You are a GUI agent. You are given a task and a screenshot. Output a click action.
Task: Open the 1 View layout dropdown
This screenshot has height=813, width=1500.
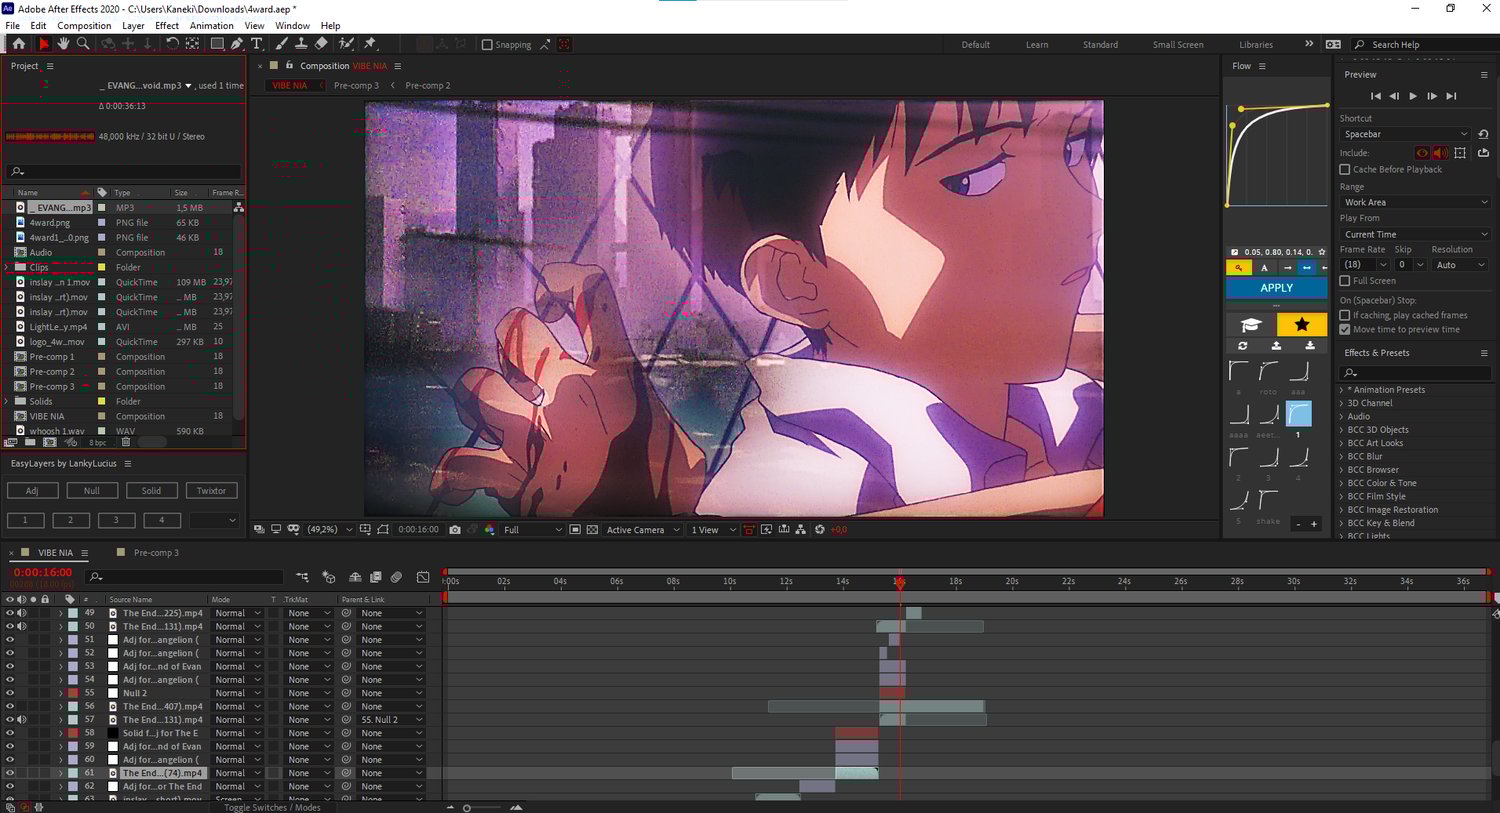tap(713, 530)
